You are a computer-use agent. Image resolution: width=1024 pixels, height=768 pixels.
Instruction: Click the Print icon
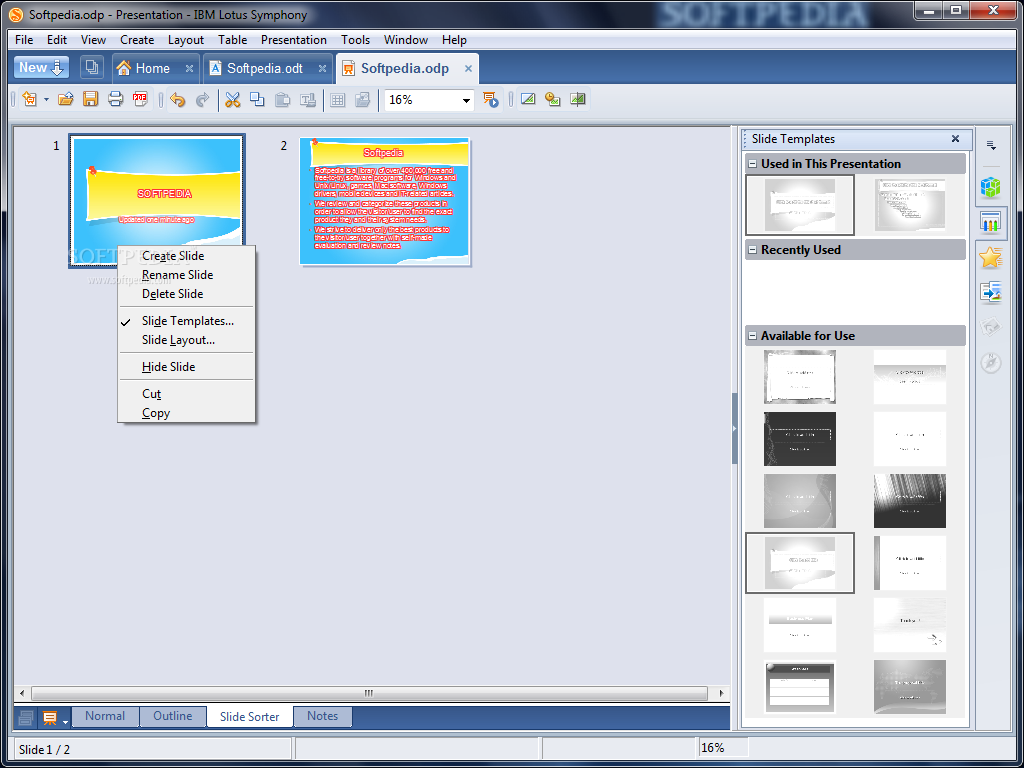115,99
